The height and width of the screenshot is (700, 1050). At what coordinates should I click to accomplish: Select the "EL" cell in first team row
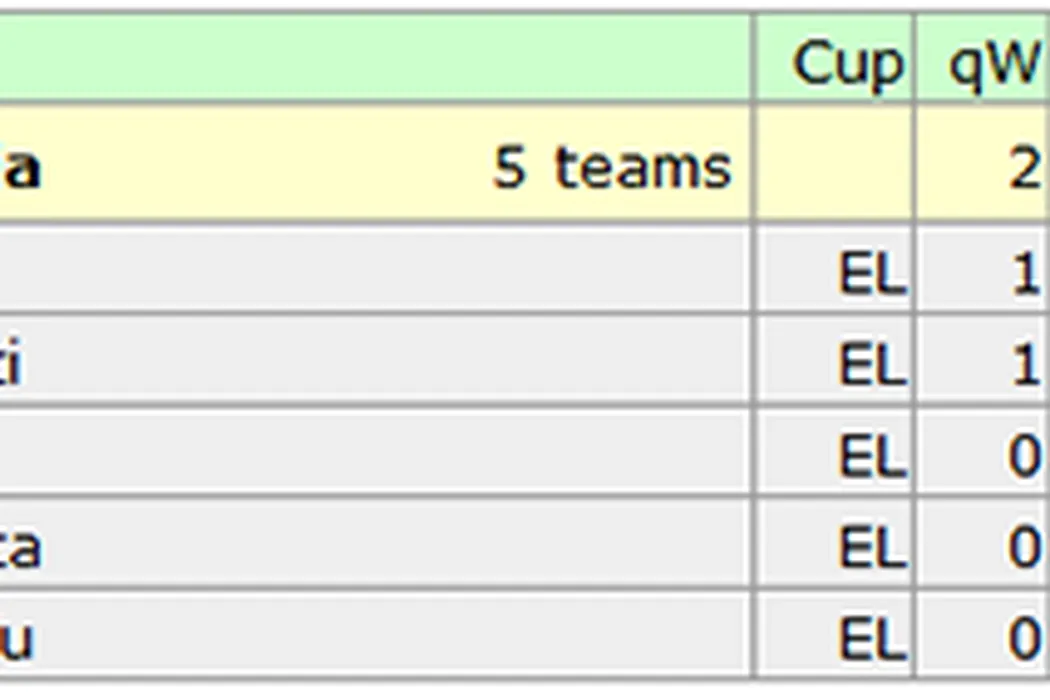tap(871, 274)
